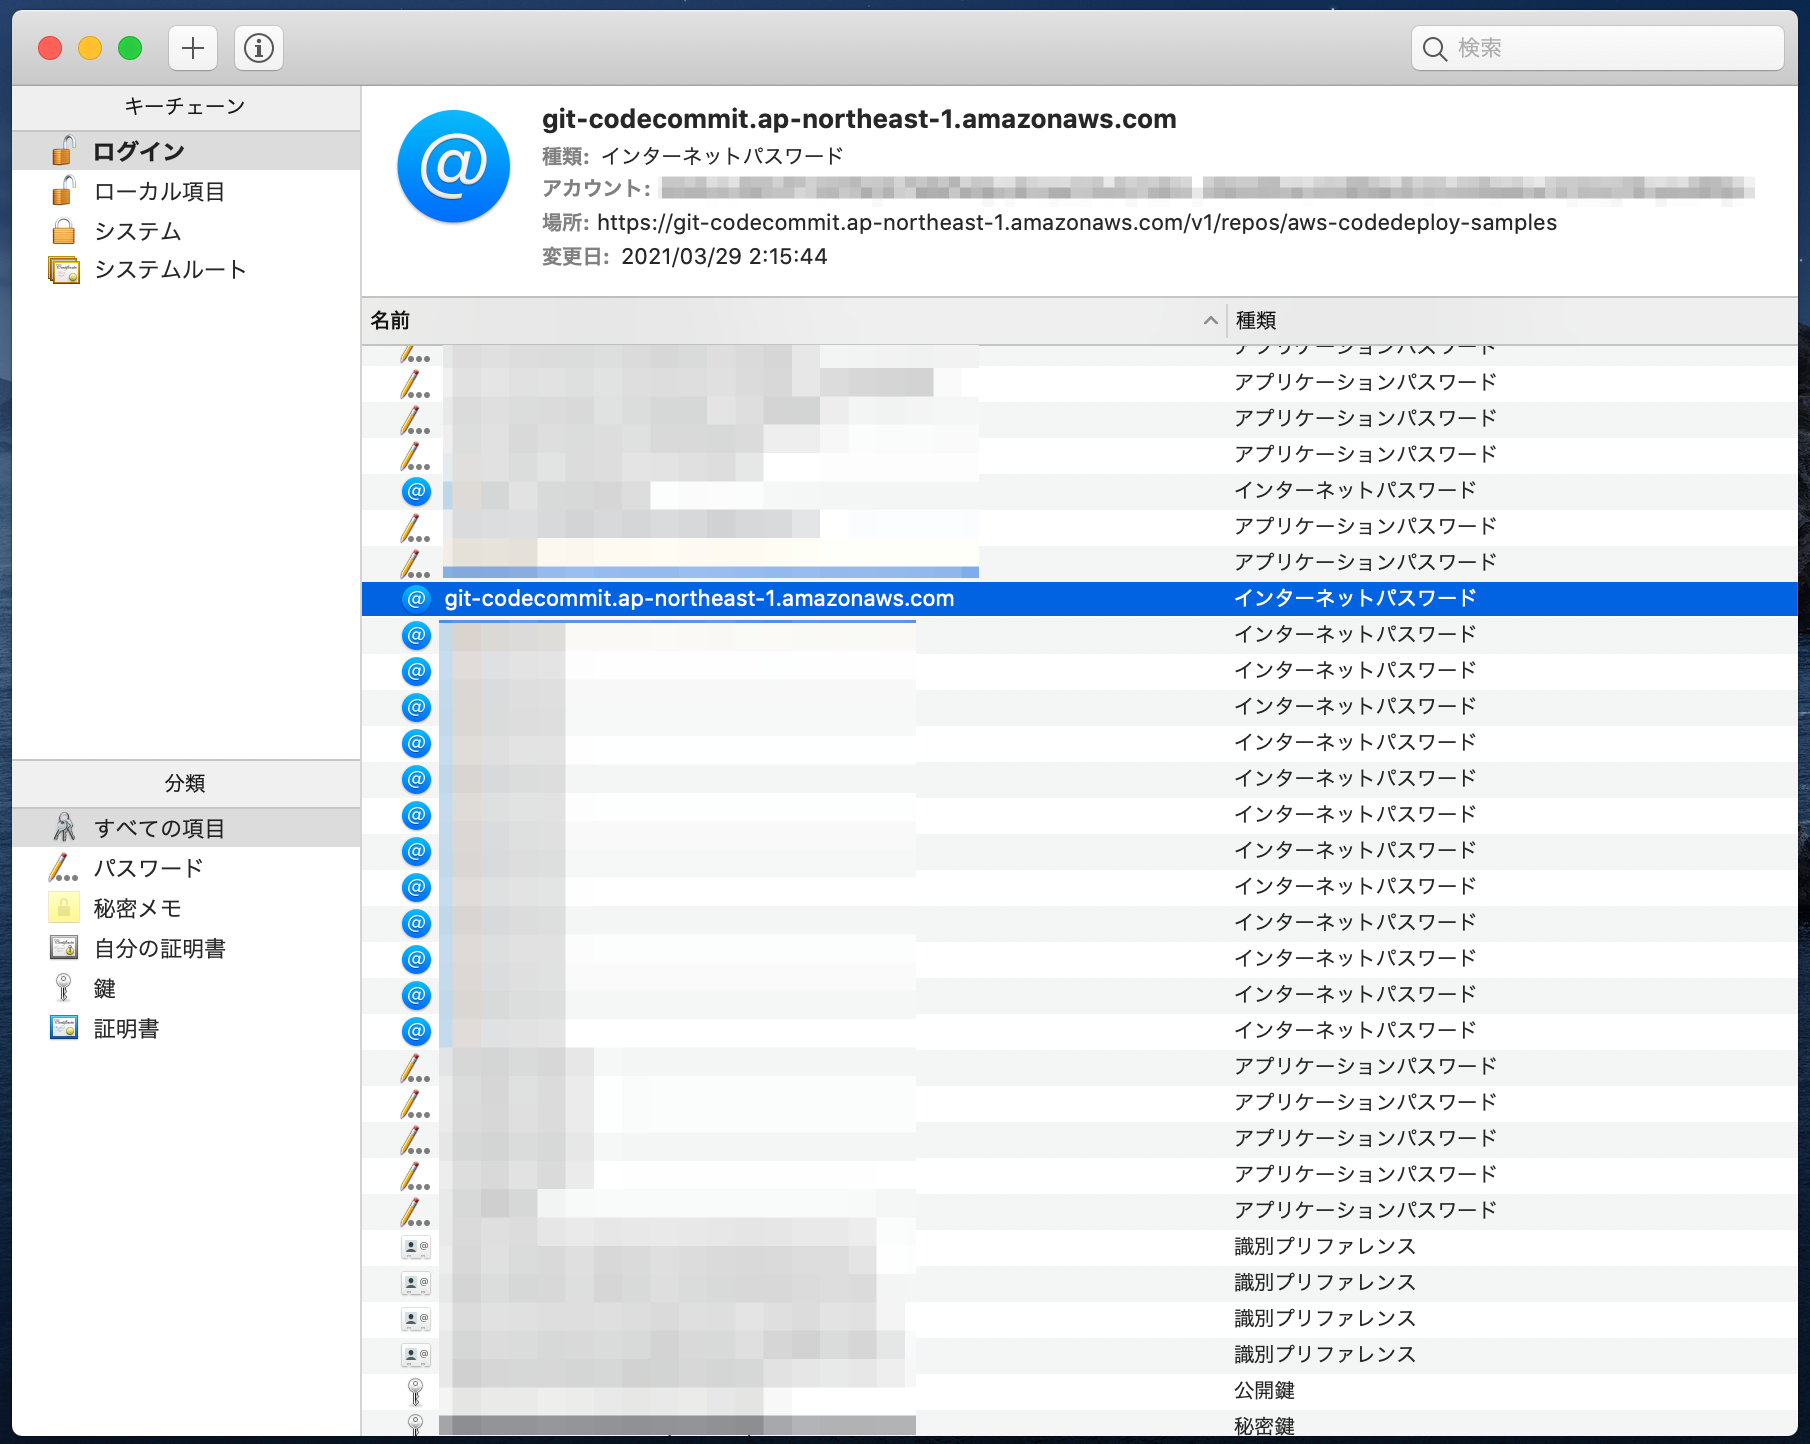The height and width of the screenshot is (1444, 1810).
Task: Sort by the 種類 column header
Action: (x=1512, y=321)
